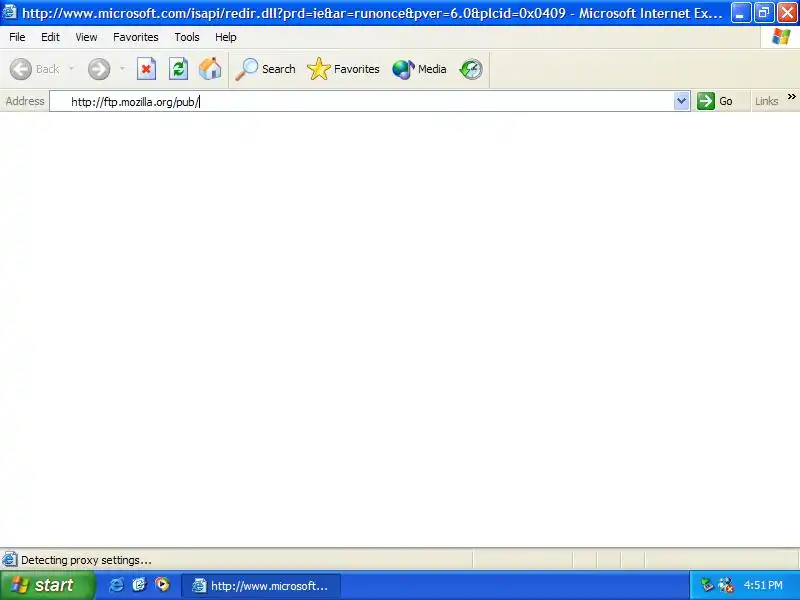
Task: Open the View menu
Action: 86,37
